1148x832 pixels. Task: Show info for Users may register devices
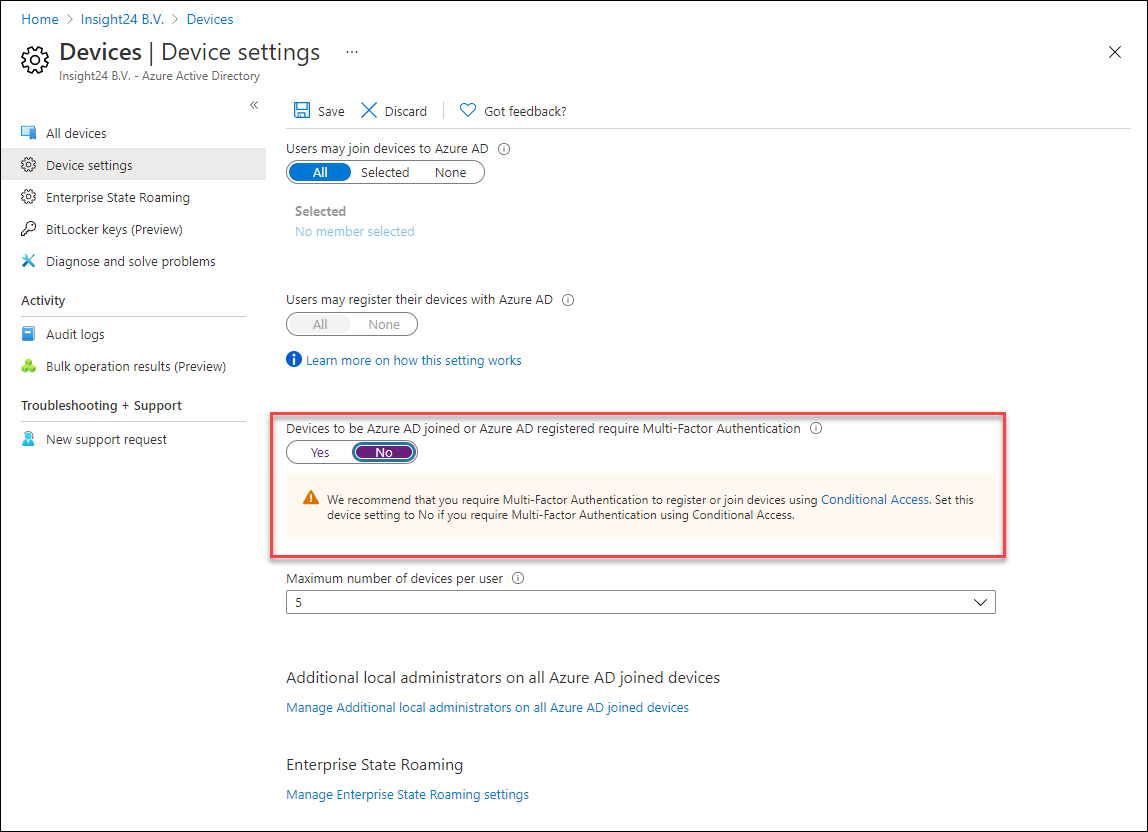(x=568, y=300)
